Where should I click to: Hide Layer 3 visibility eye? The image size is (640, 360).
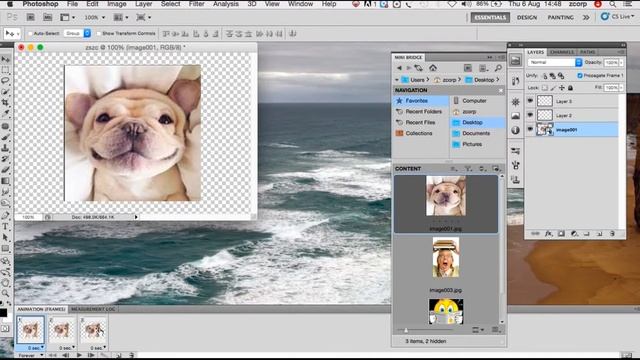tap(530, 101)
